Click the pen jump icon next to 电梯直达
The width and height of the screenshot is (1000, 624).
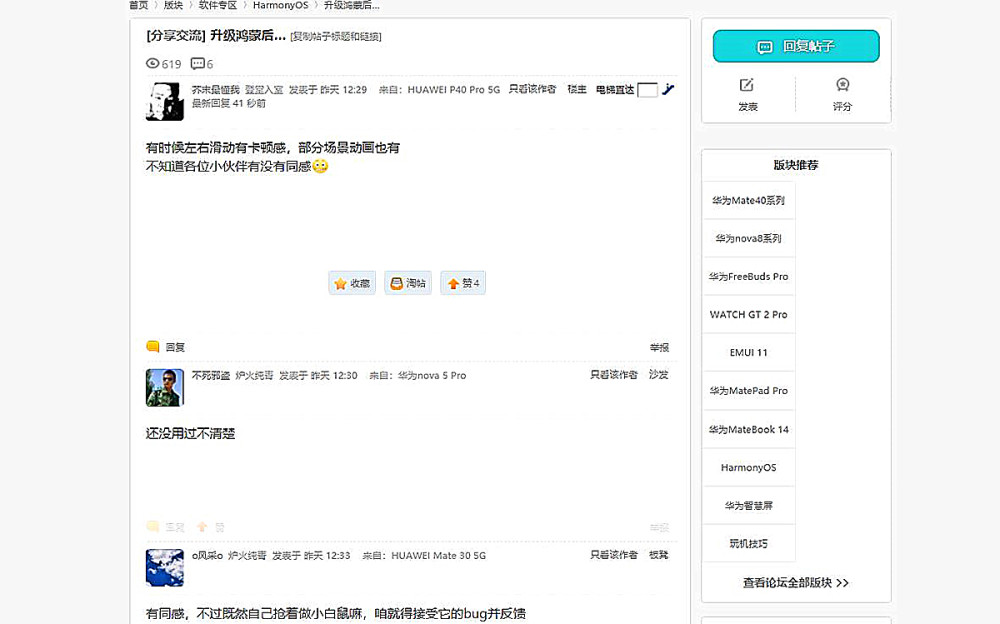coord(668,89)
